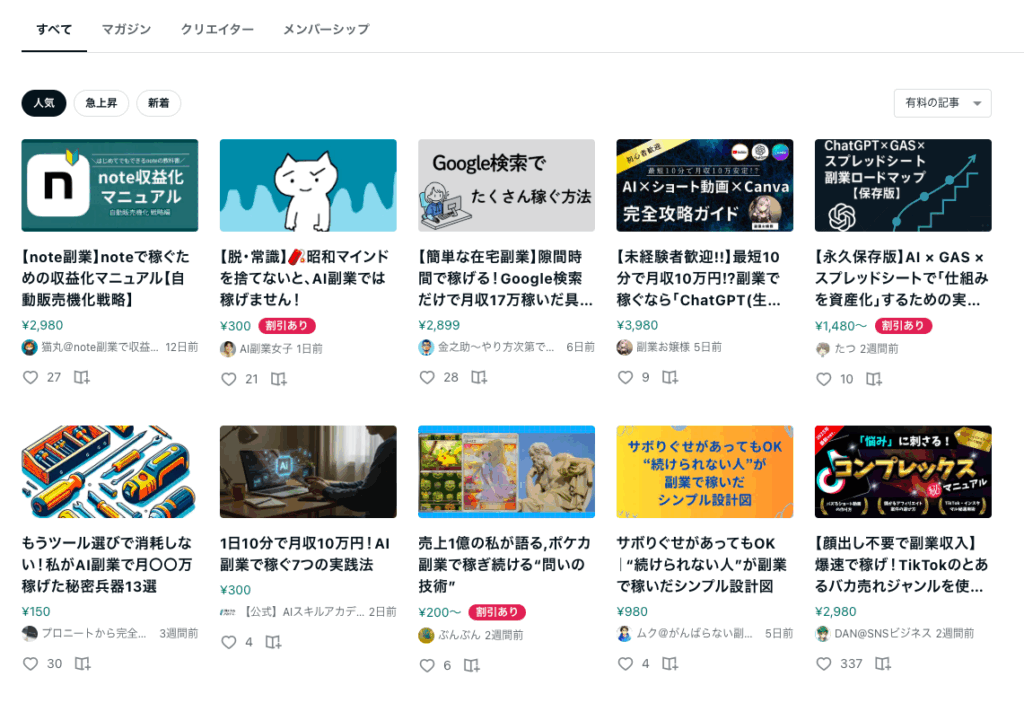Visit author 【公式】AIスキルアカデミー profile name

(x=304, y=612)
